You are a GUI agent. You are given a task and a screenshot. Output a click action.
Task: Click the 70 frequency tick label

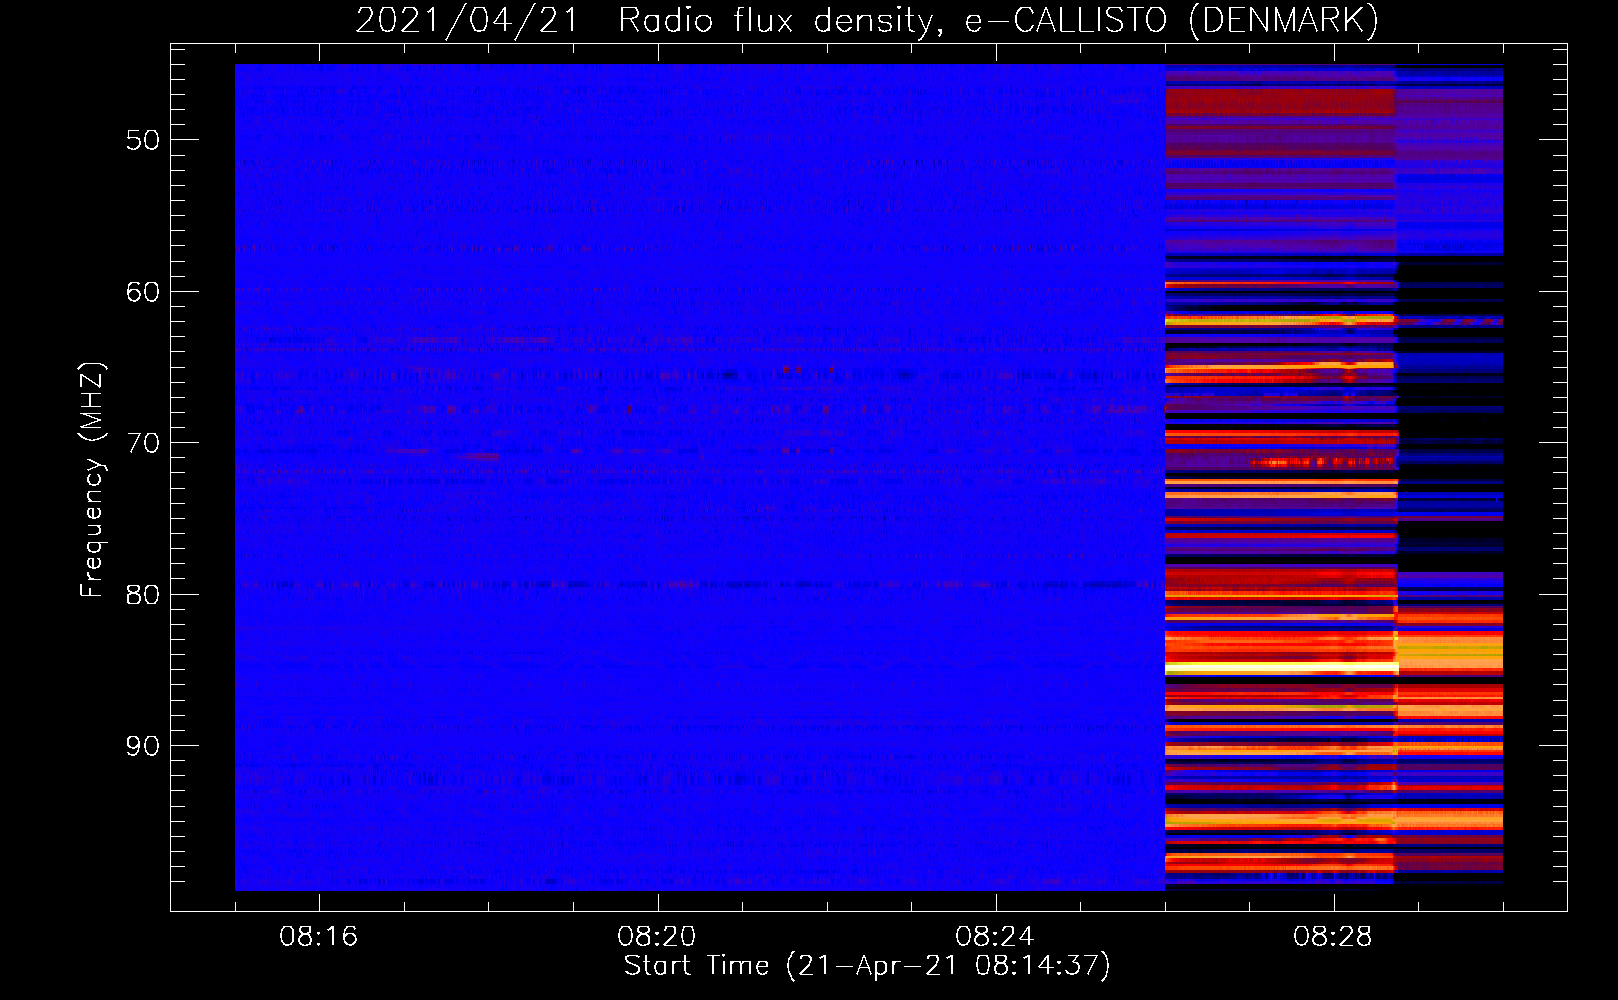(143, 443)
